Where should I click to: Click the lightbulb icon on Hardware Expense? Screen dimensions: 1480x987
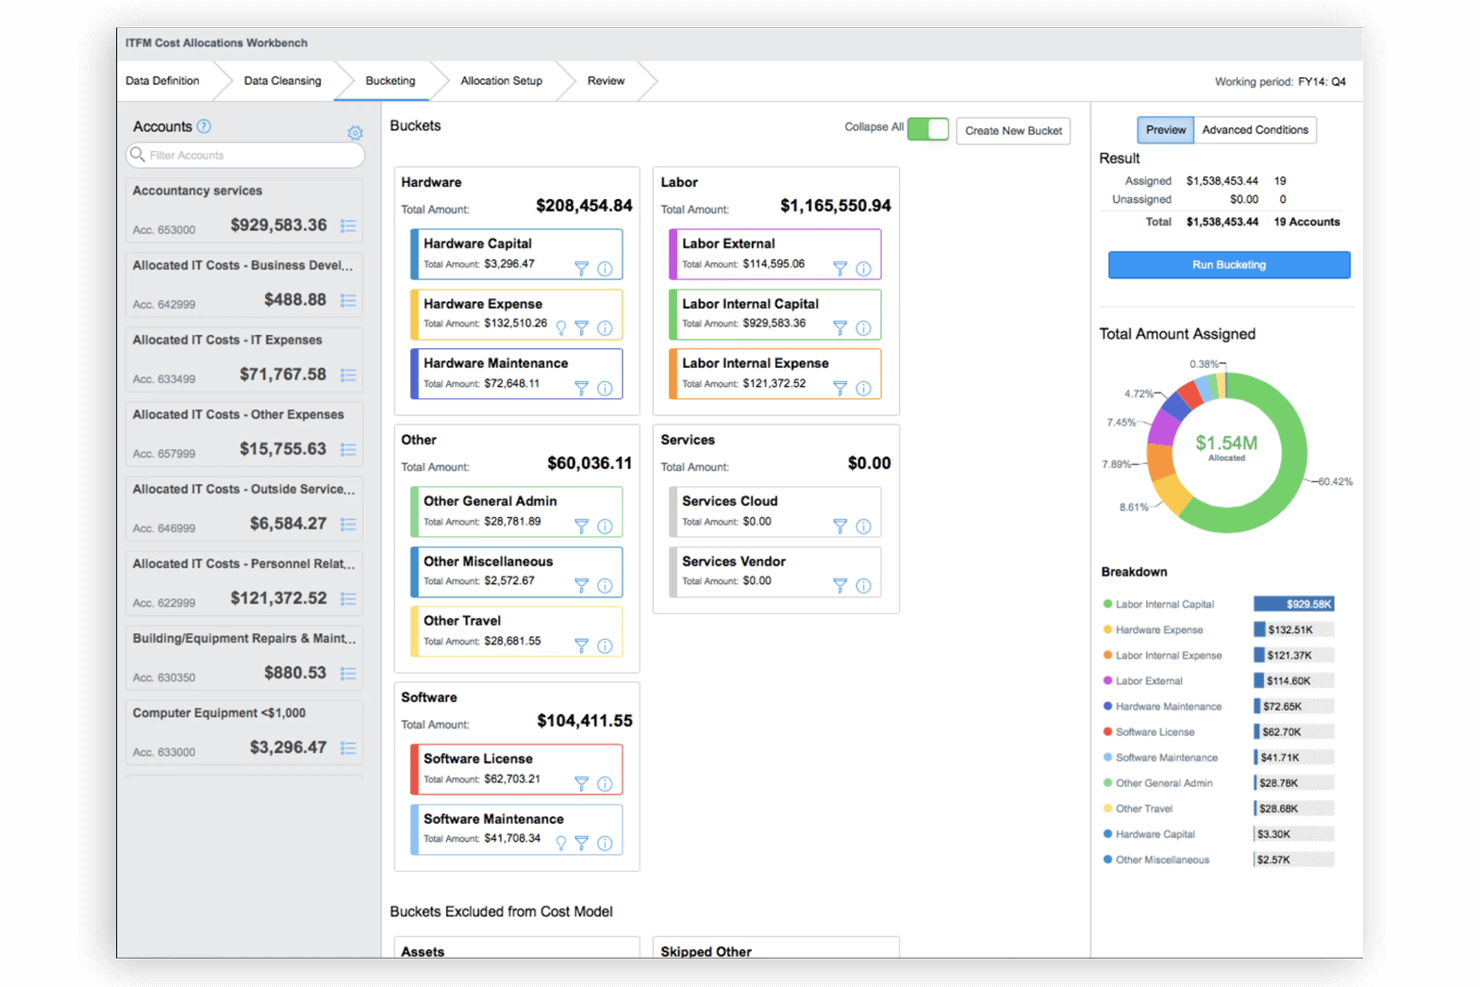(561, 327)
